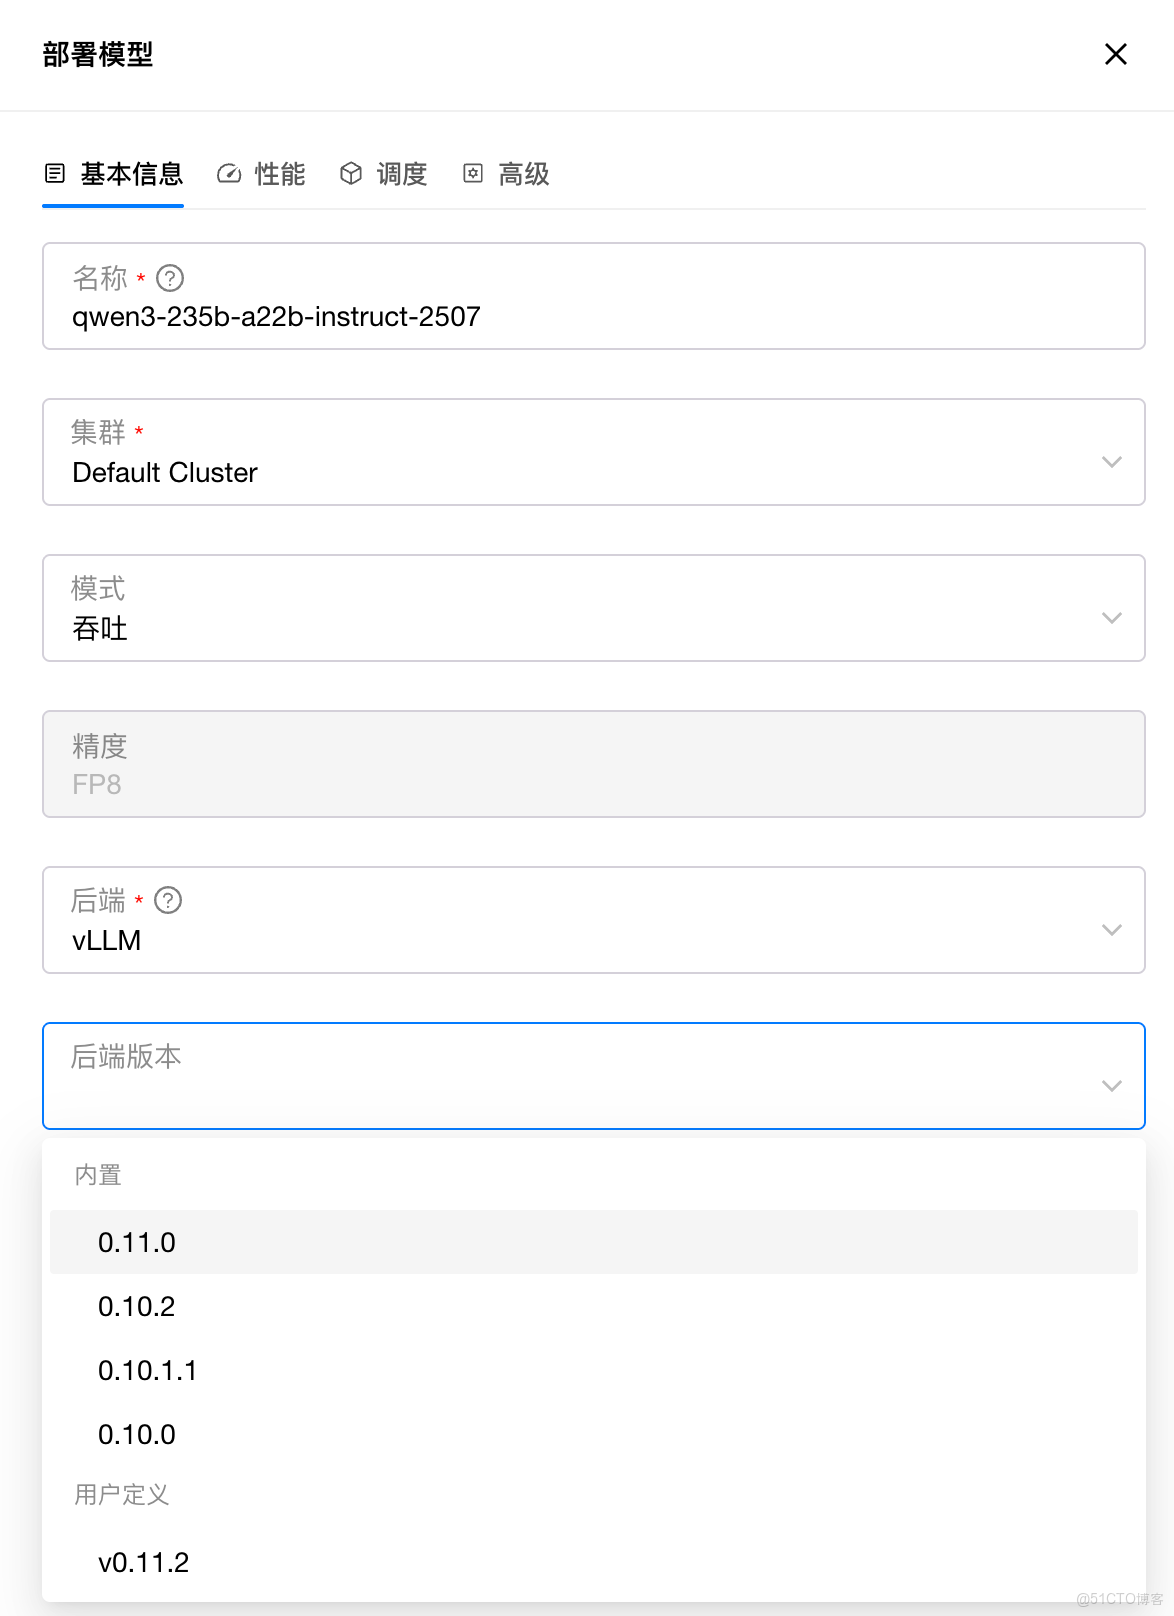
Task: Open the 后端 vLLM dropdown
Action: click(1111, 930)
